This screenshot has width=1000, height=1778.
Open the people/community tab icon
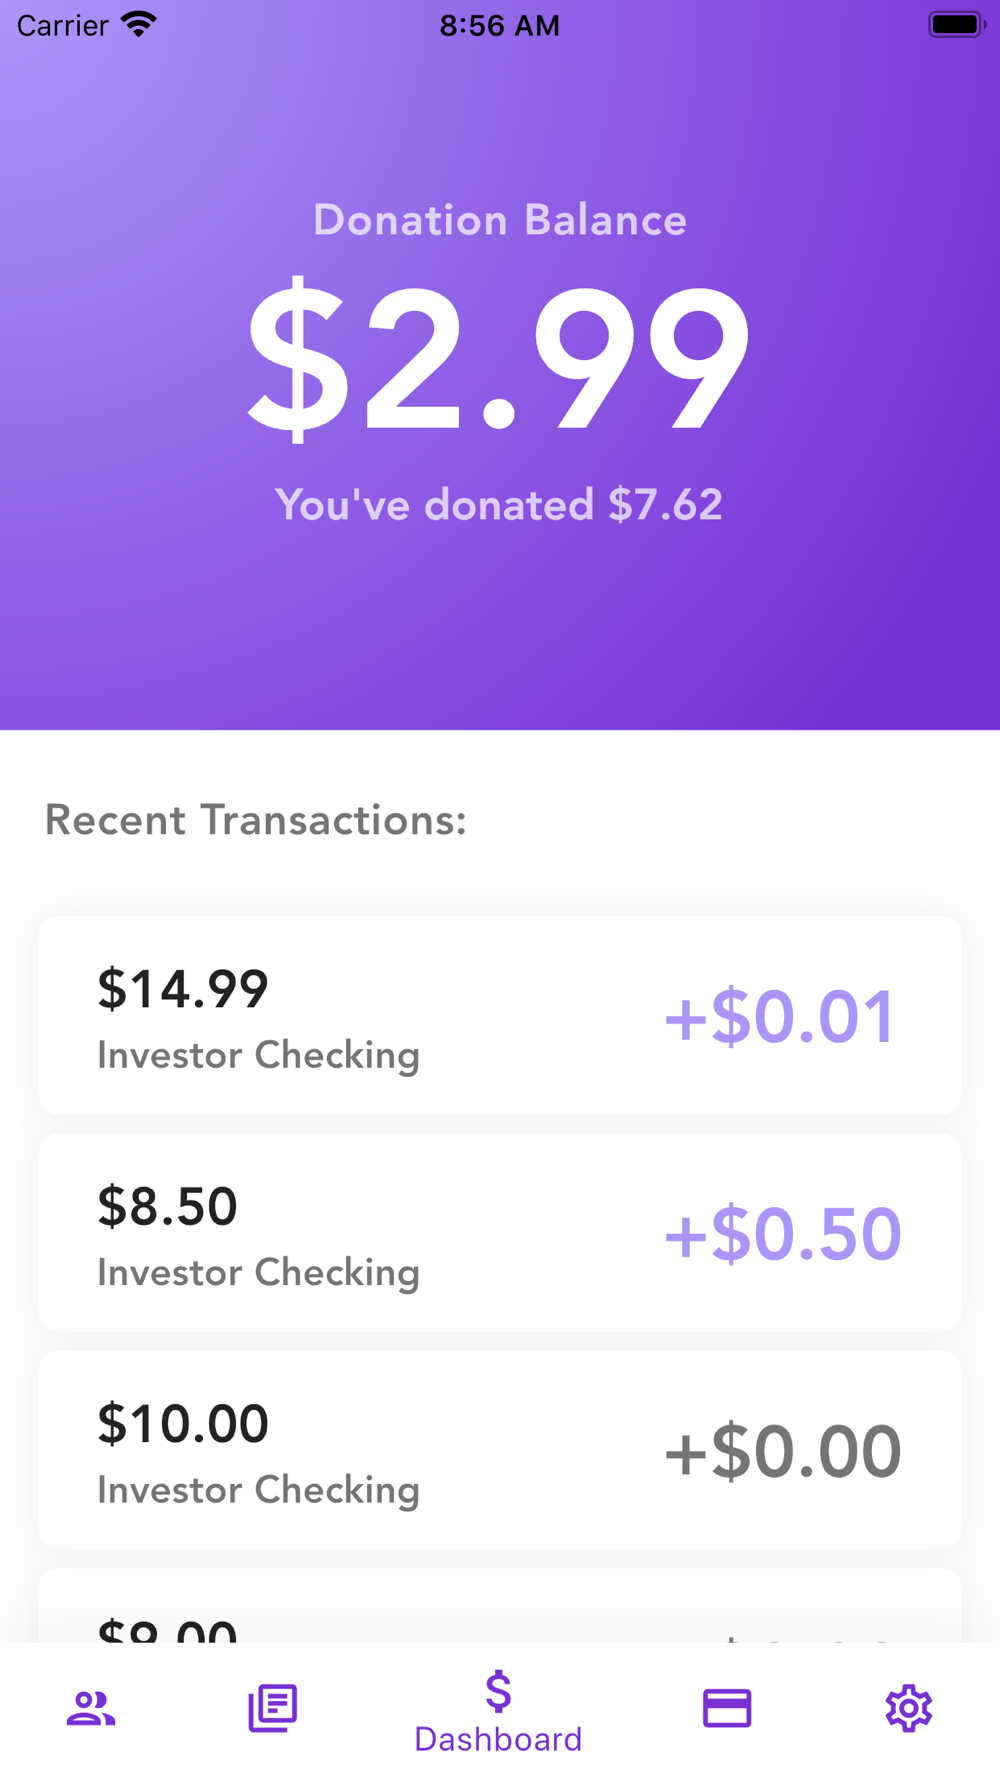point(91,1708)
